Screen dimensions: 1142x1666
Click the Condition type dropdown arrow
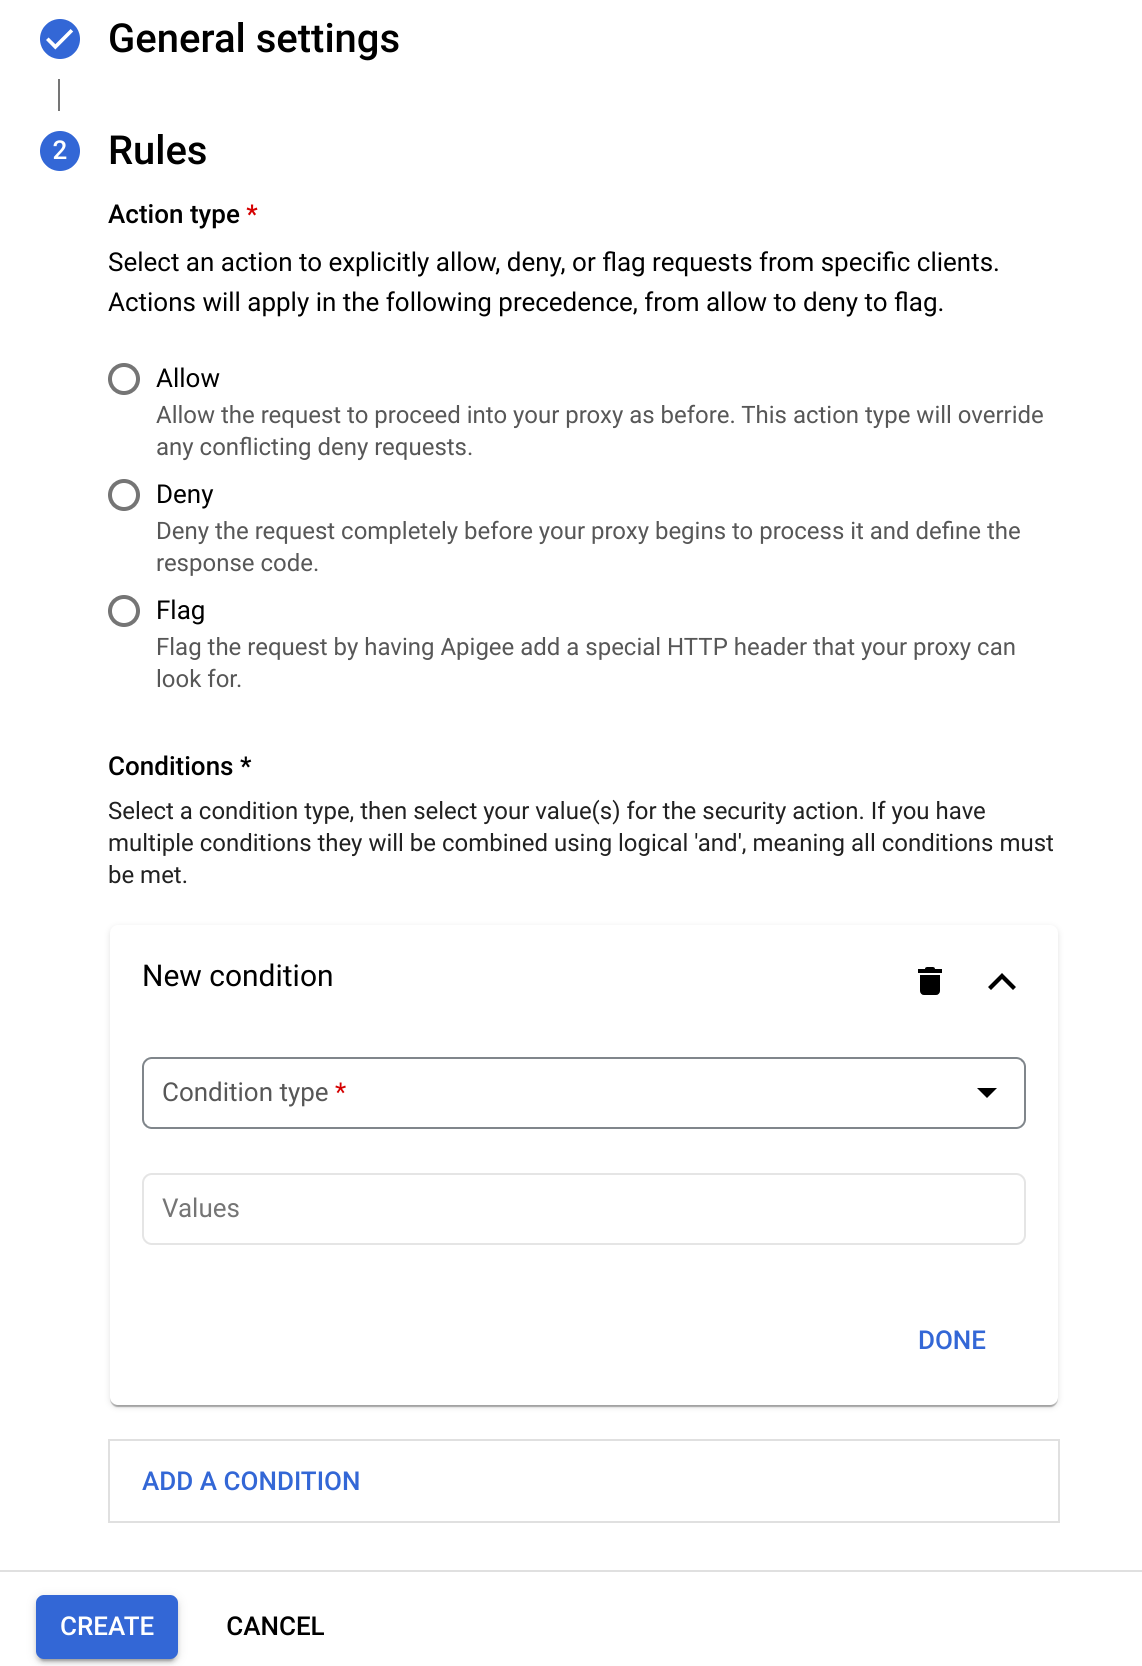tap(987, 1093)
